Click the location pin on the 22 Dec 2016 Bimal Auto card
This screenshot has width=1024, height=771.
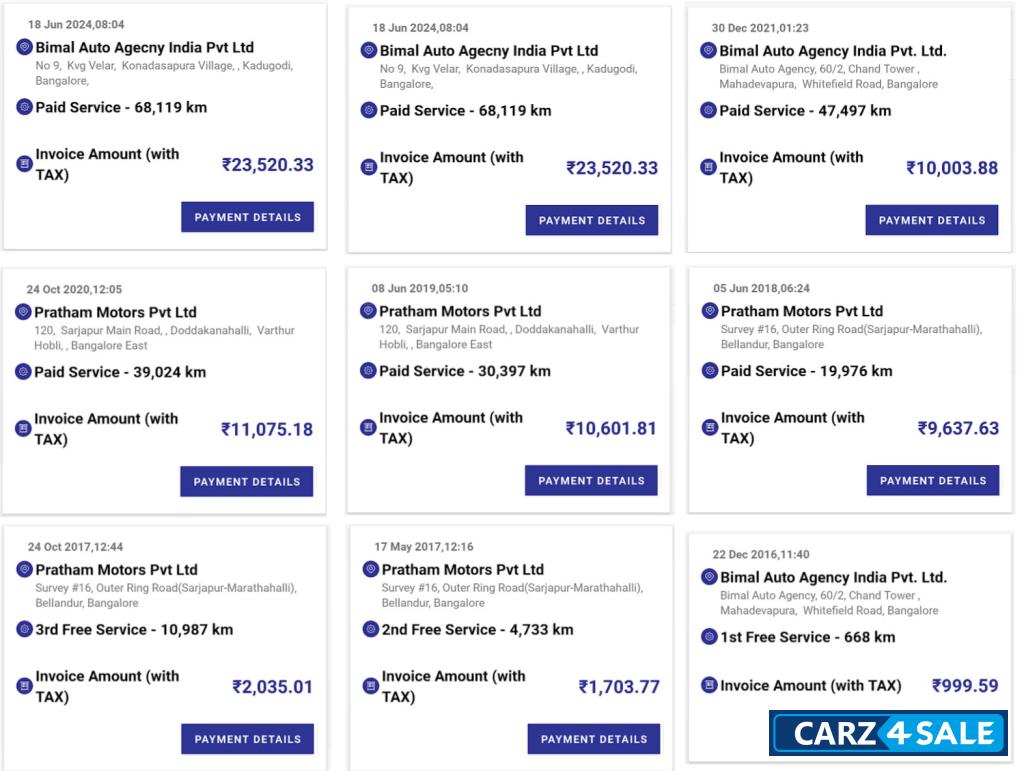pyautogui.click(x=708, y=577)
